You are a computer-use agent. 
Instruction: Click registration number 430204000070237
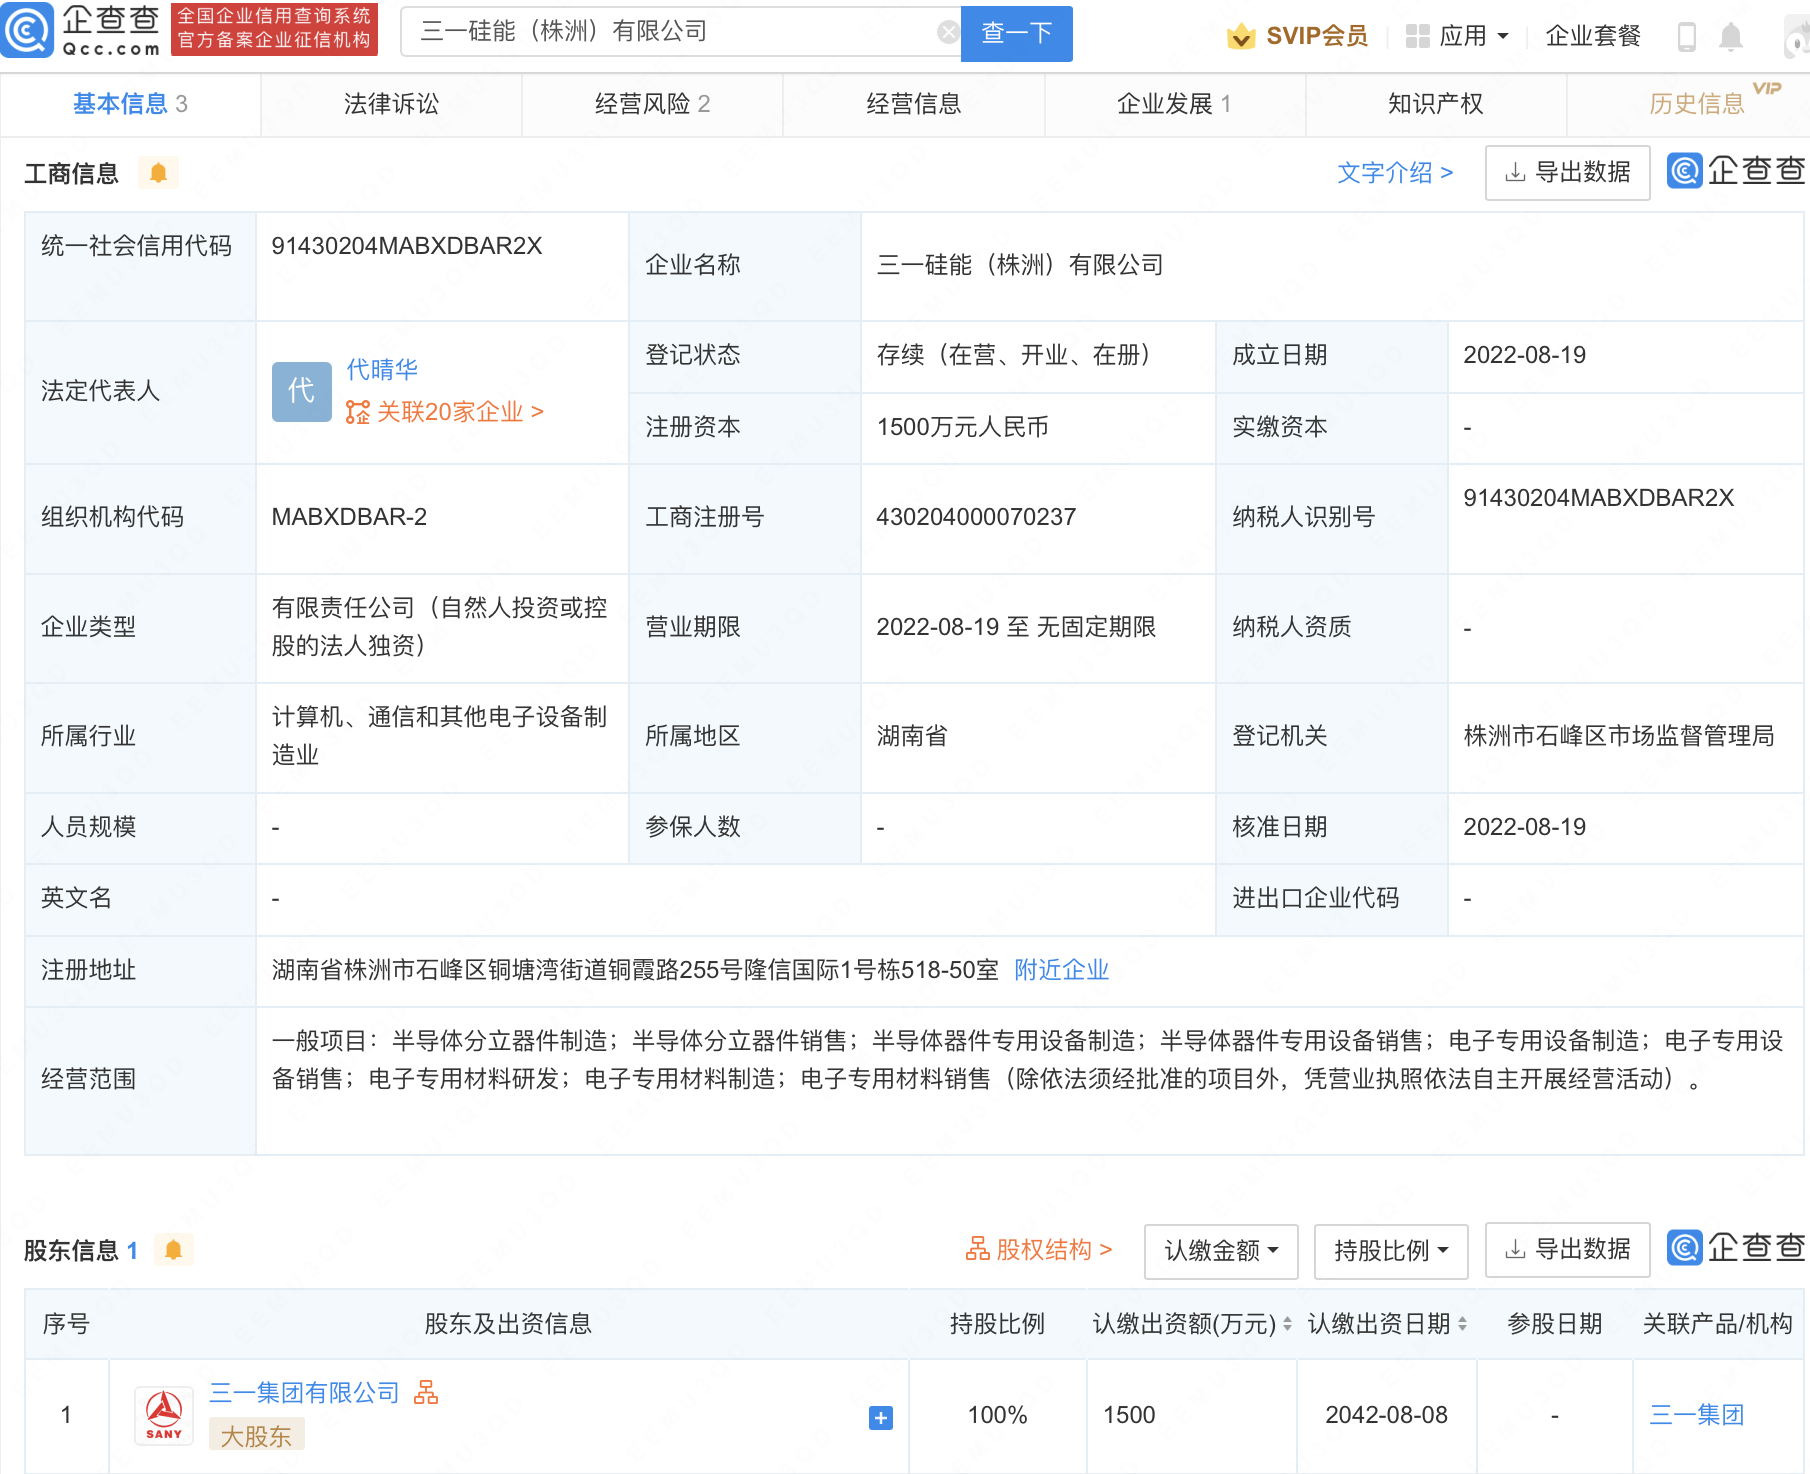tap(976, 517)
